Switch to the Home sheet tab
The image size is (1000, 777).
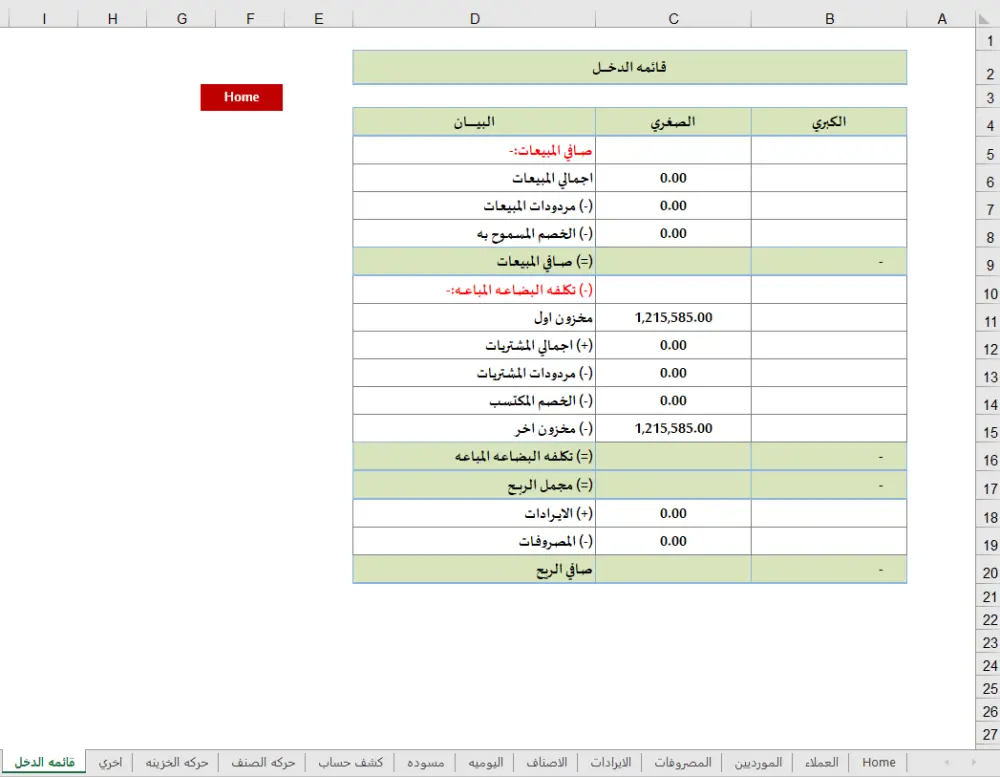(x=878, y=761)
